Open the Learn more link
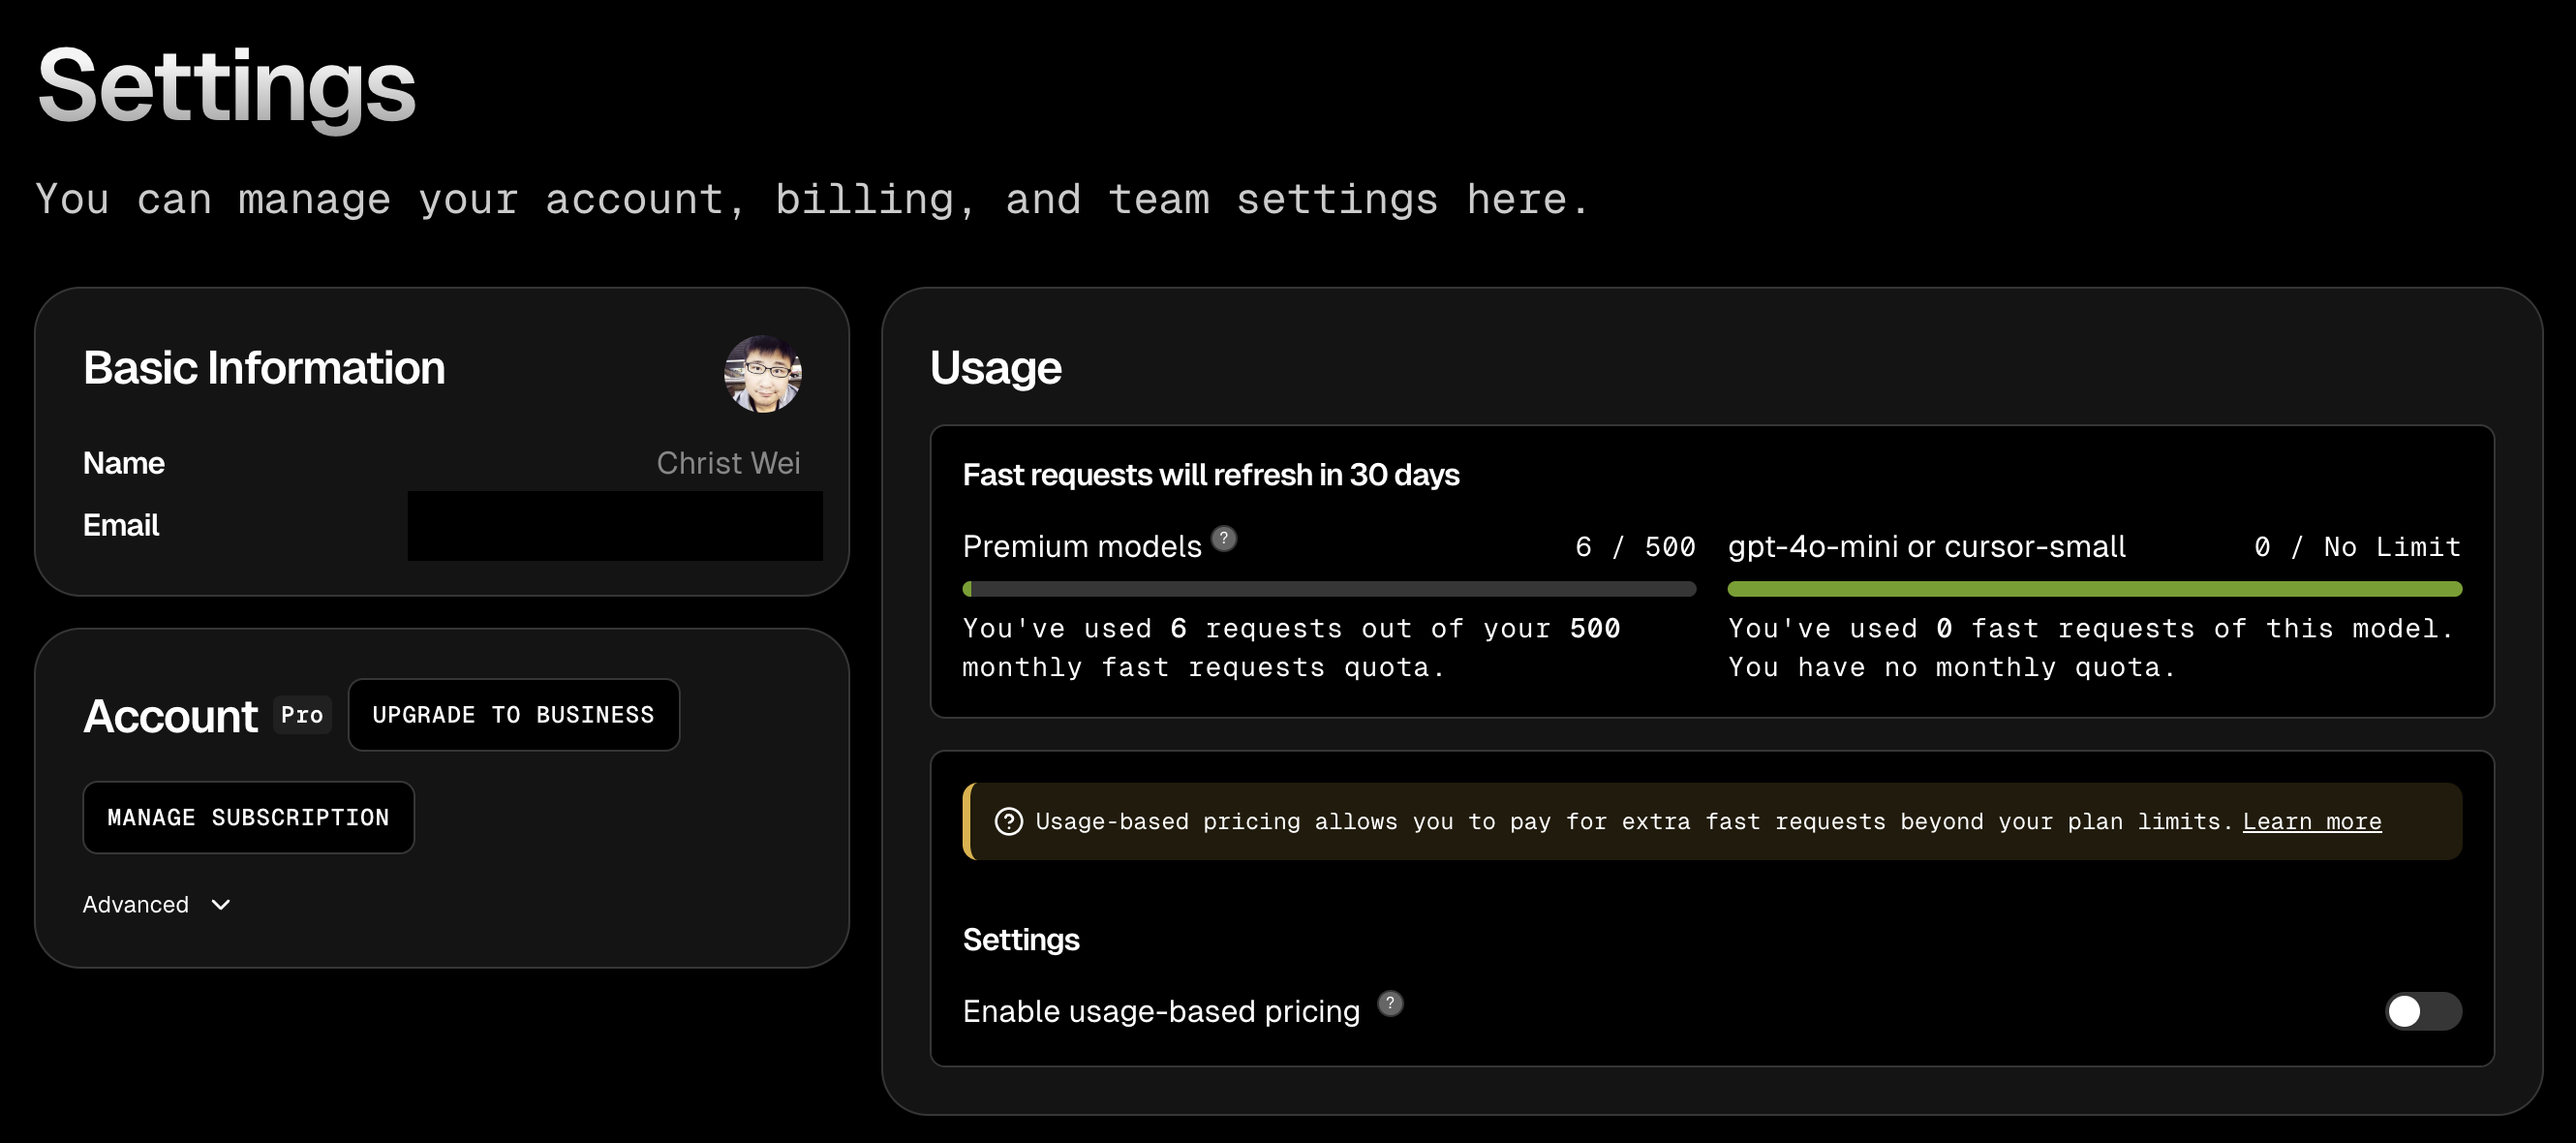Screen dimensions: 2576x1143 click(2312, 821)
